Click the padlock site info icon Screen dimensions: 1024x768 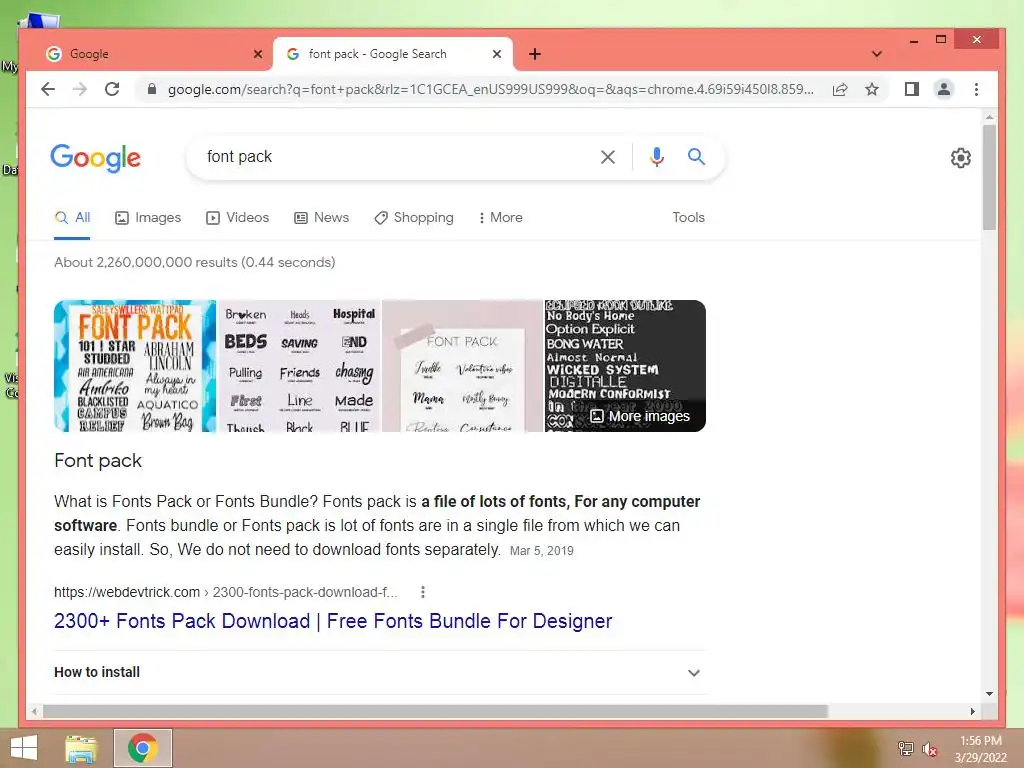click(x=152, y=89)
